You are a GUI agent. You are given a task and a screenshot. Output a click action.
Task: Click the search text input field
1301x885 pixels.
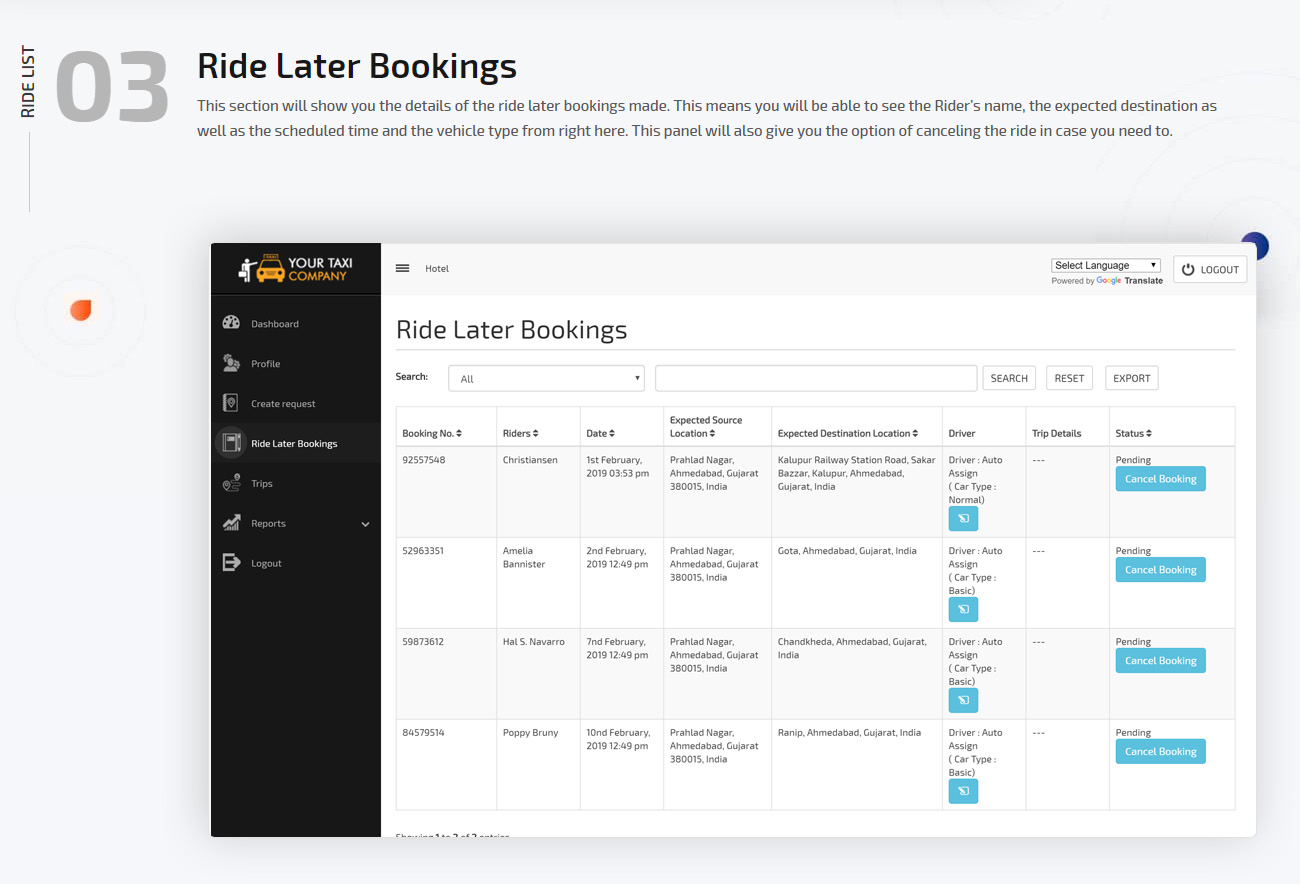click(x=816, y=378)
